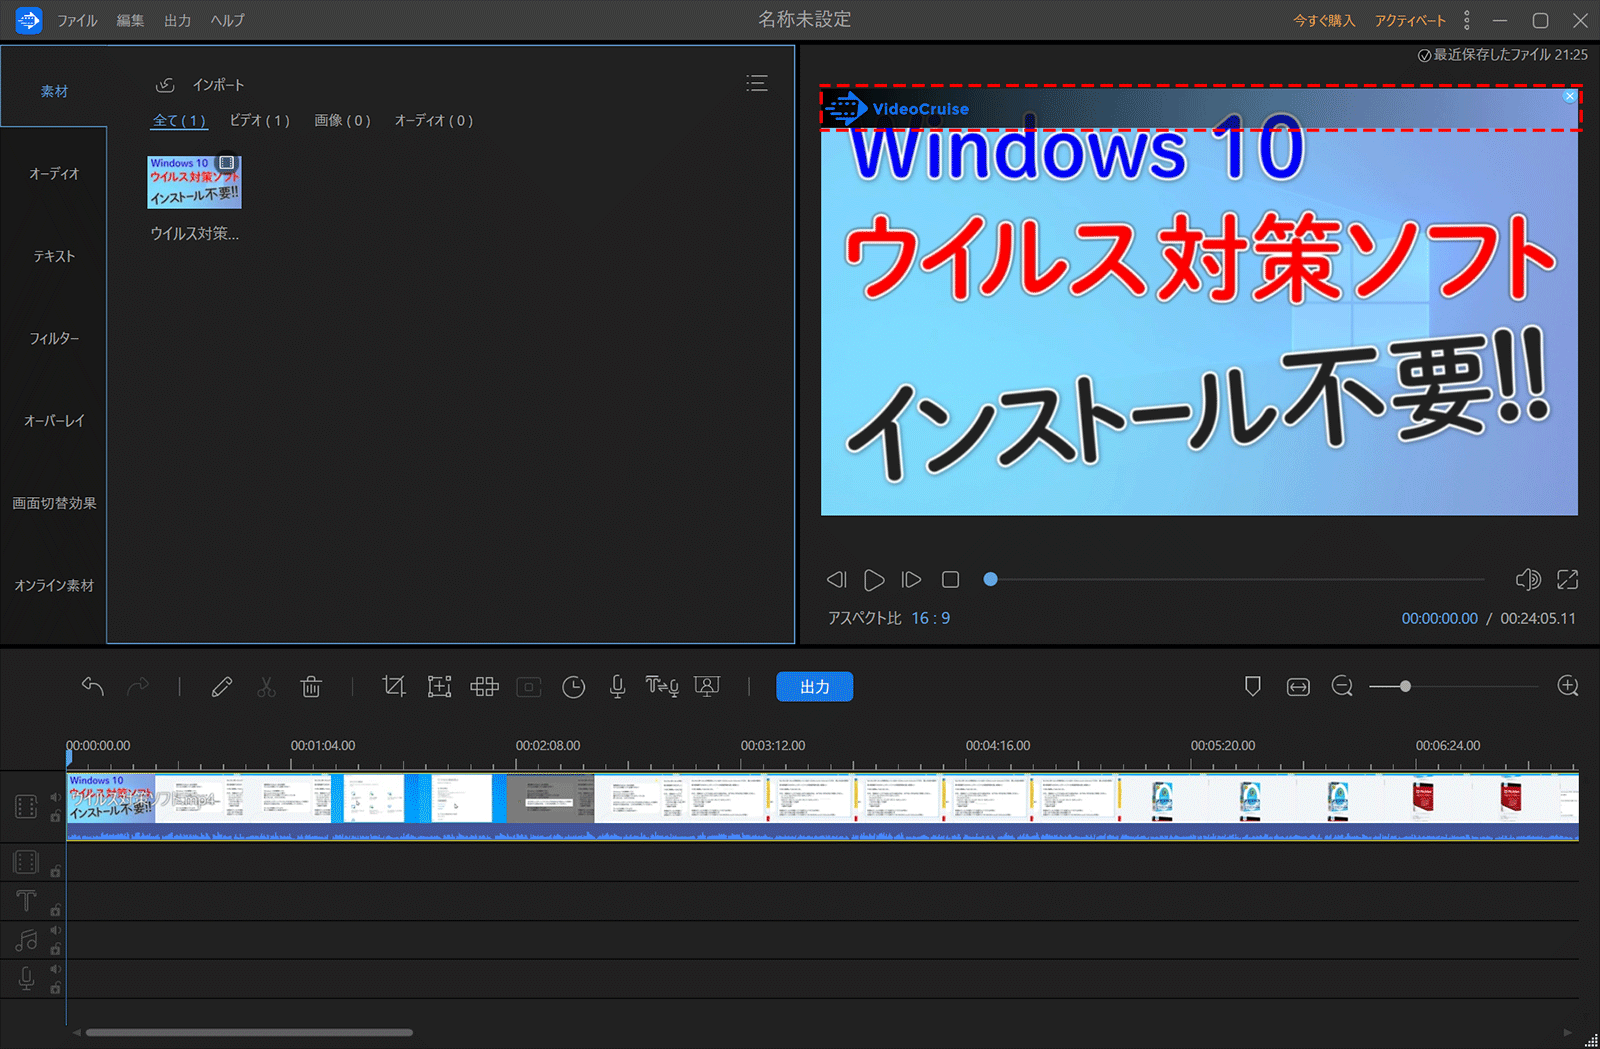Open the text-to-speech conversion icon
1600x1049 pixels.
(x=662, y=686)
